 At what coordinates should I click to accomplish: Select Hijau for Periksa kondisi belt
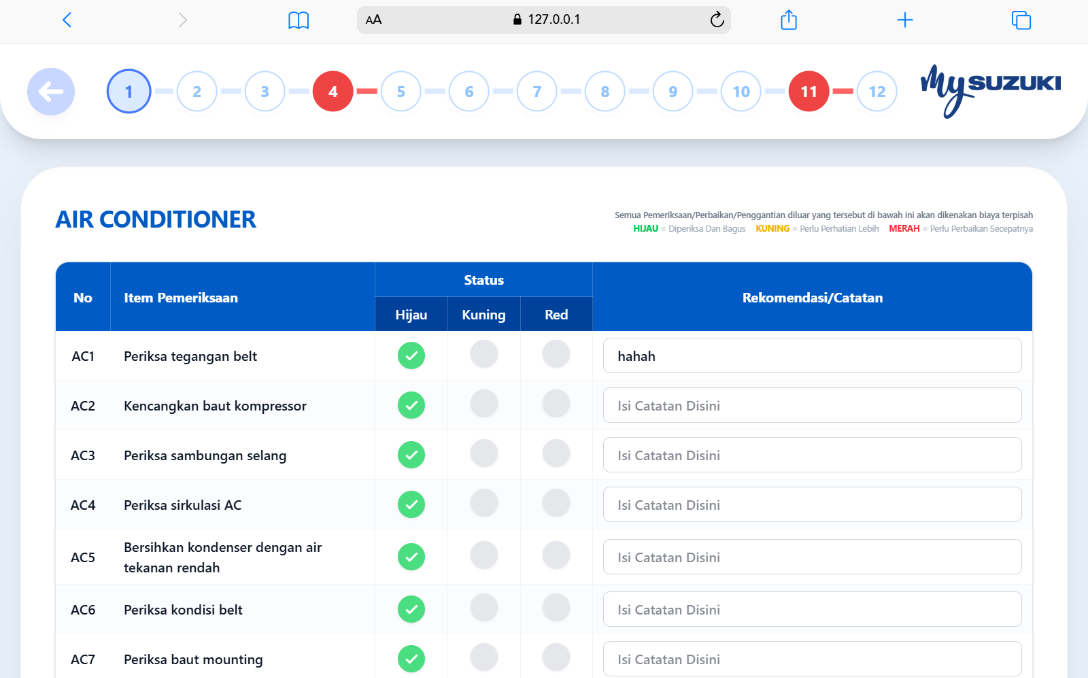click(x=411, y=609)
